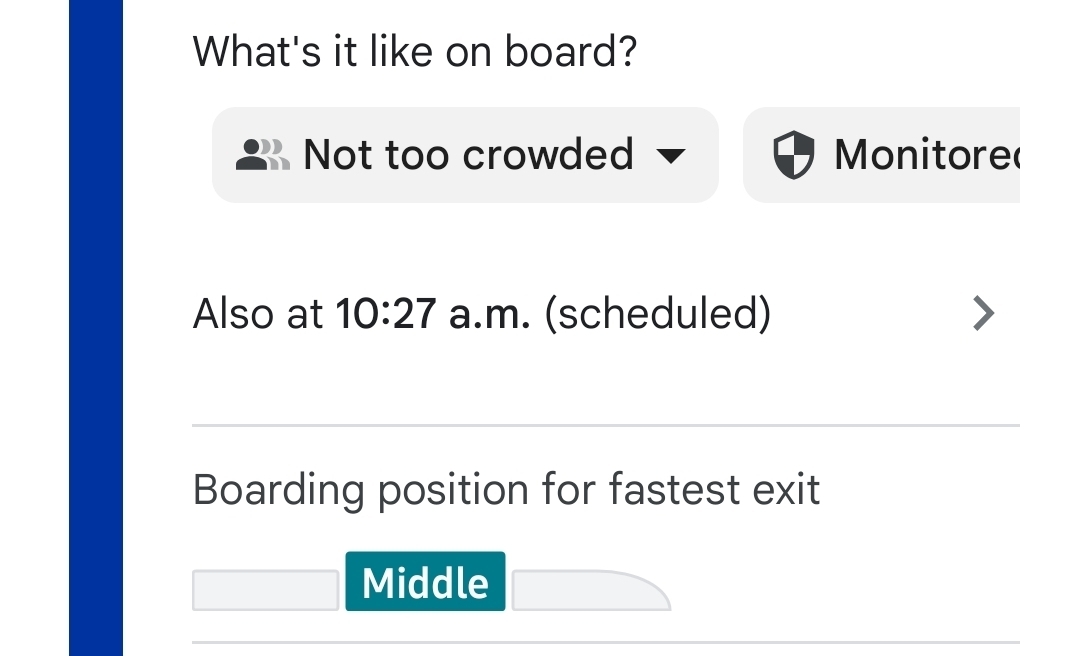The height and width of the screenshot is (656, 1080).
Task: Click the bold 10:27 a.m. time
Action: [432, 314]
